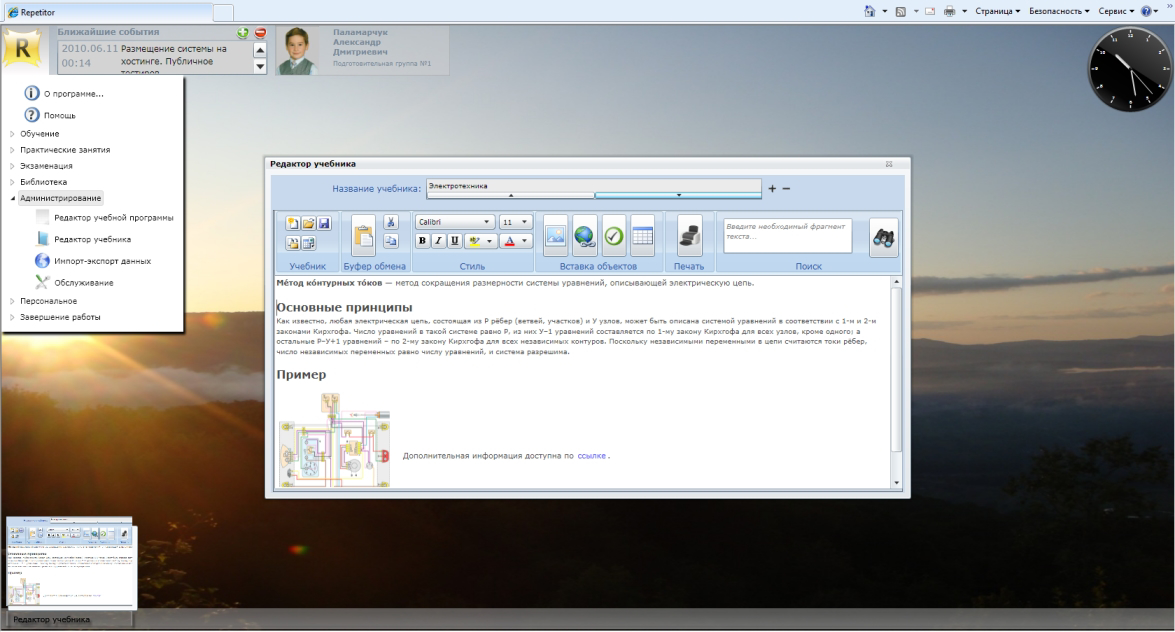Click the editor's vertical scrollbar up arrow
1175x632 pixels.
(896, 282)
